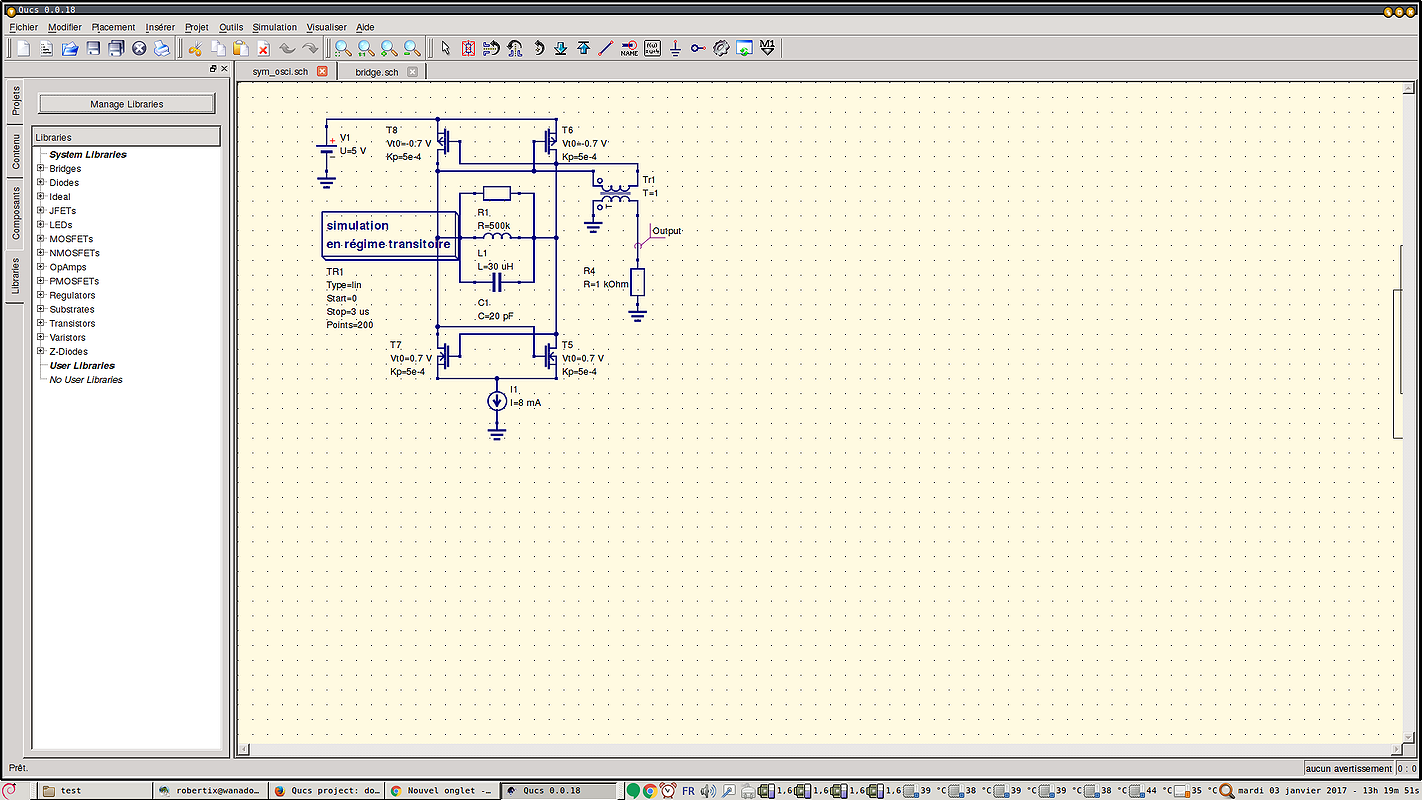
Task: Expand the Z-Diodes library
Action: 41,351
